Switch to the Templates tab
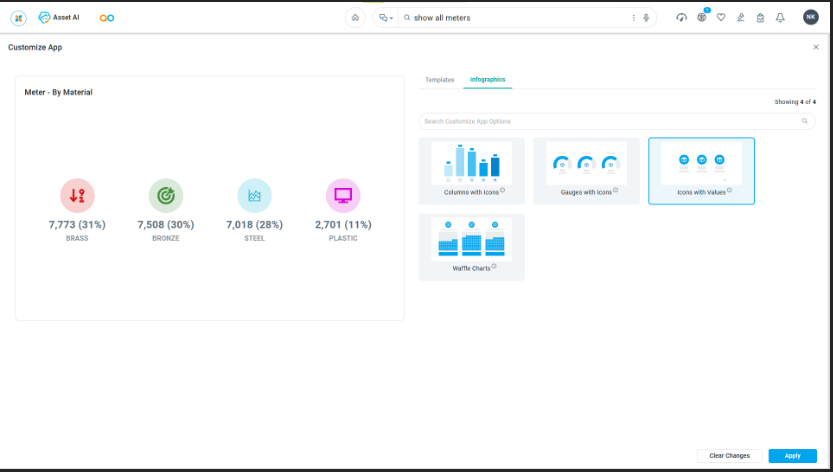Viewport: 833px width, 472px height. pyautogui.click(x=439, y=79)
